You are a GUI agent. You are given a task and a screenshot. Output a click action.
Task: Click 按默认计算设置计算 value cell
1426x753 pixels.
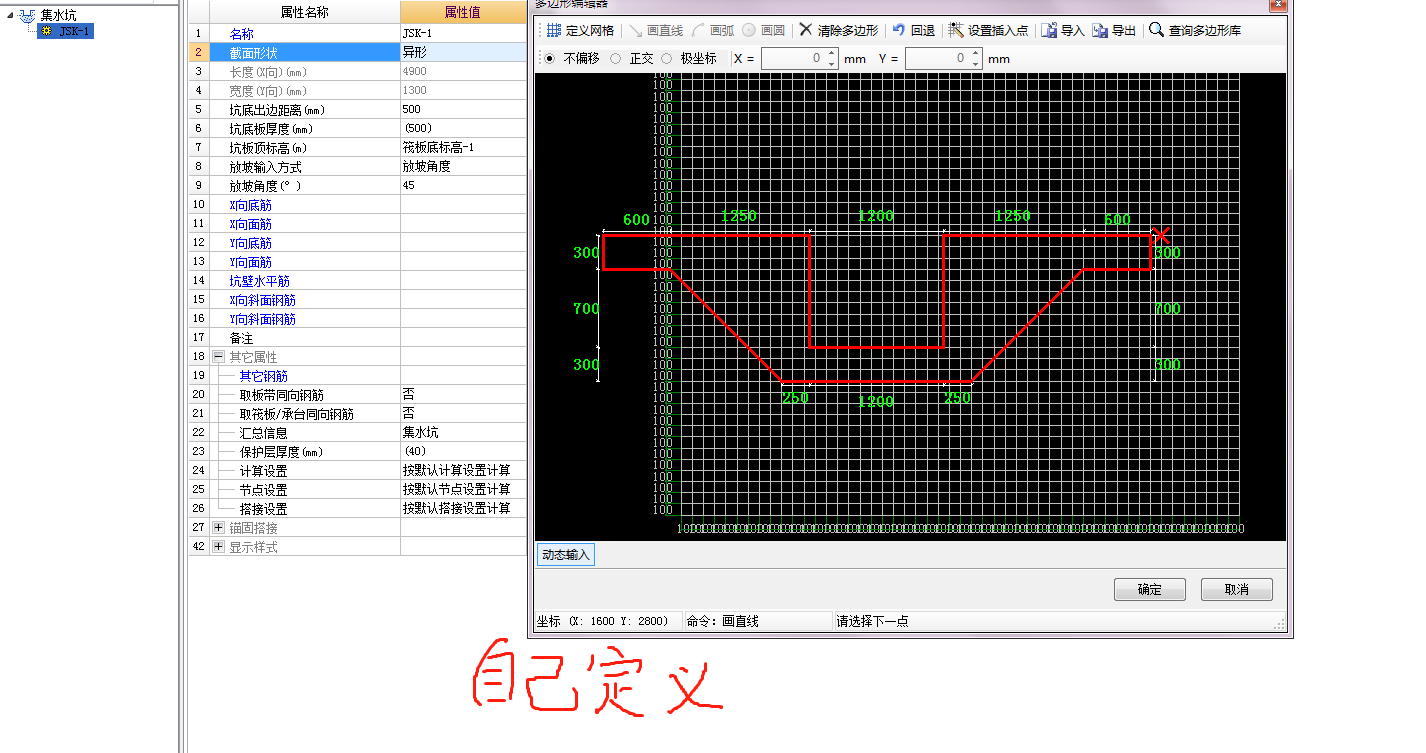point(463,470)
